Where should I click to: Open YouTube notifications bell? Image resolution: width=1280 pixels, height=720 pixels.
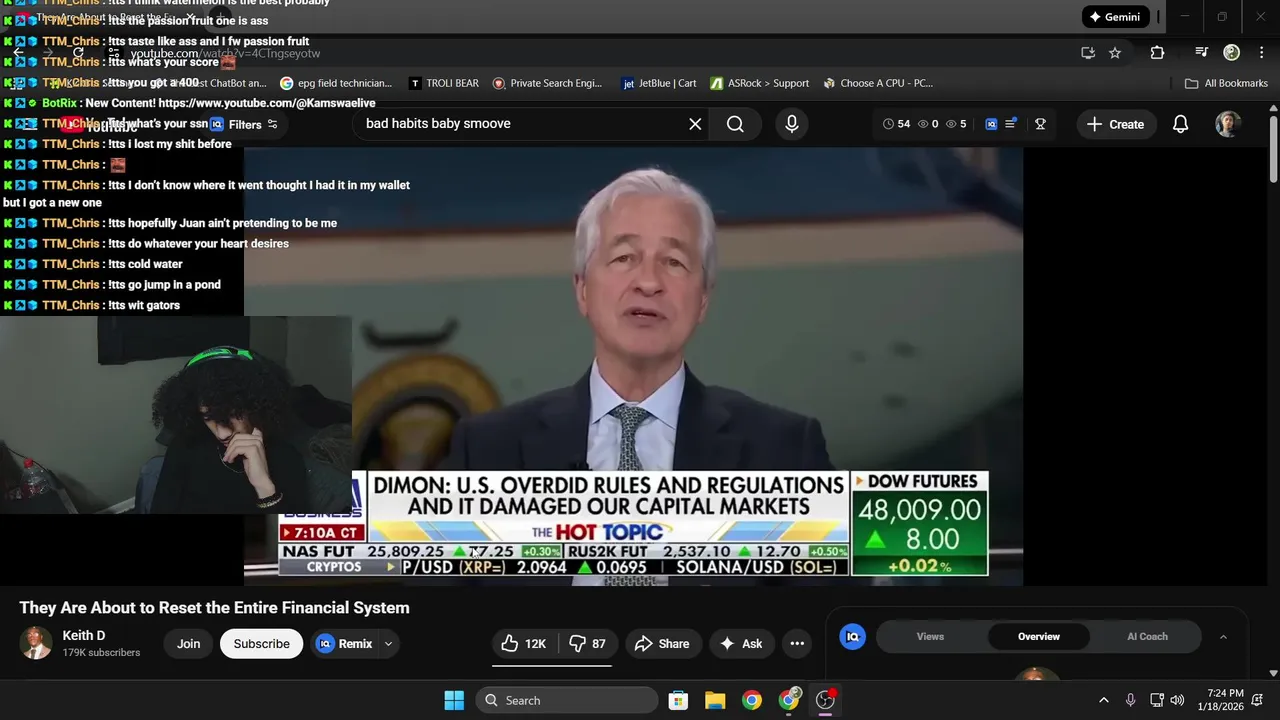pyautogui.click(x=1180, y=124)
